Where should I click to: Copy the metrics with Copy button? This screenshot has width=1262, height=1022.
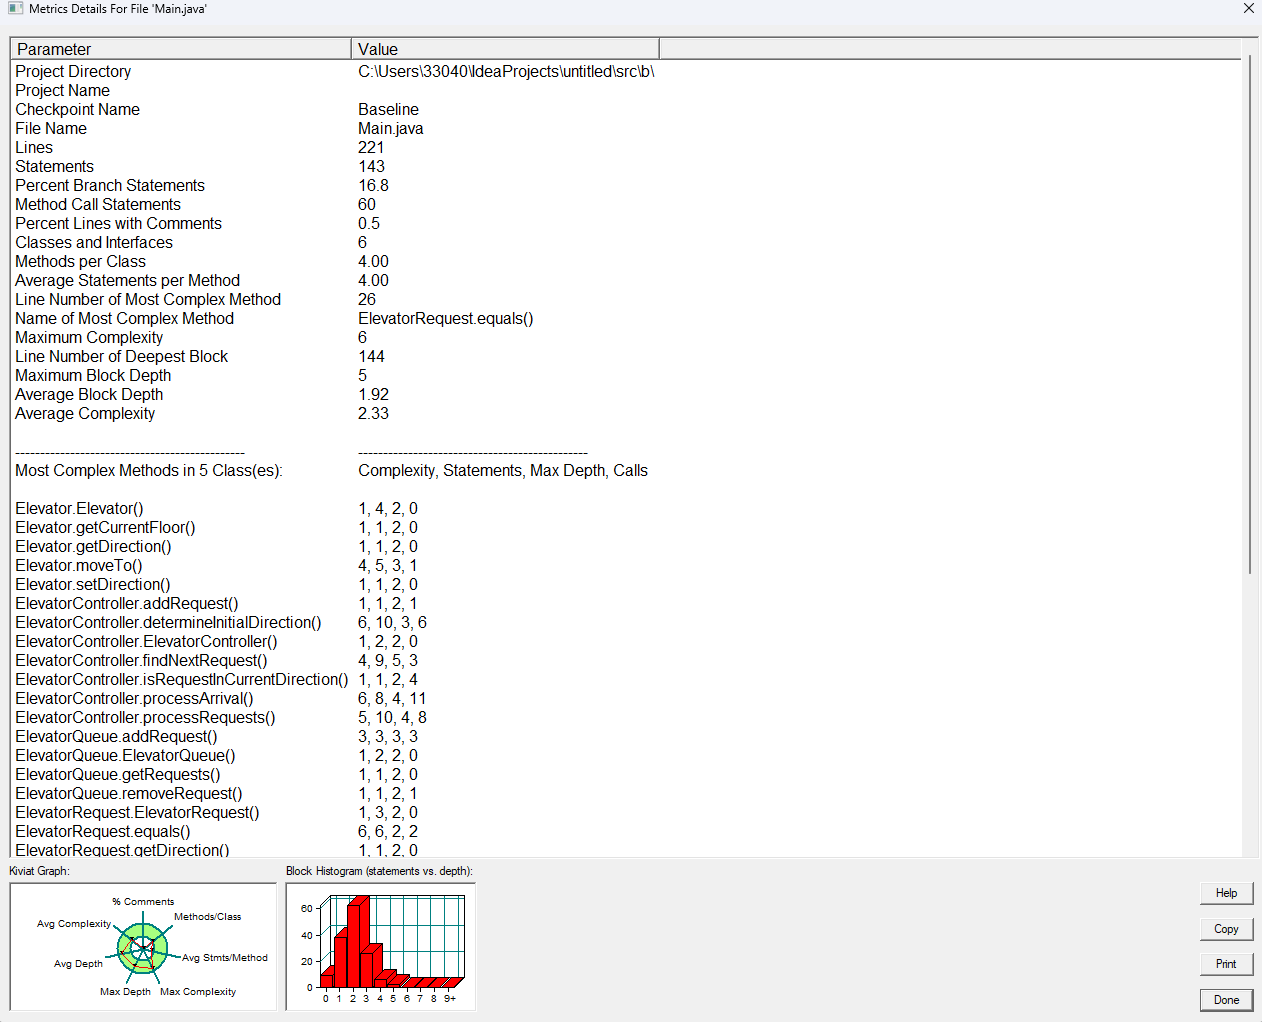click(x=1226, y=929)
